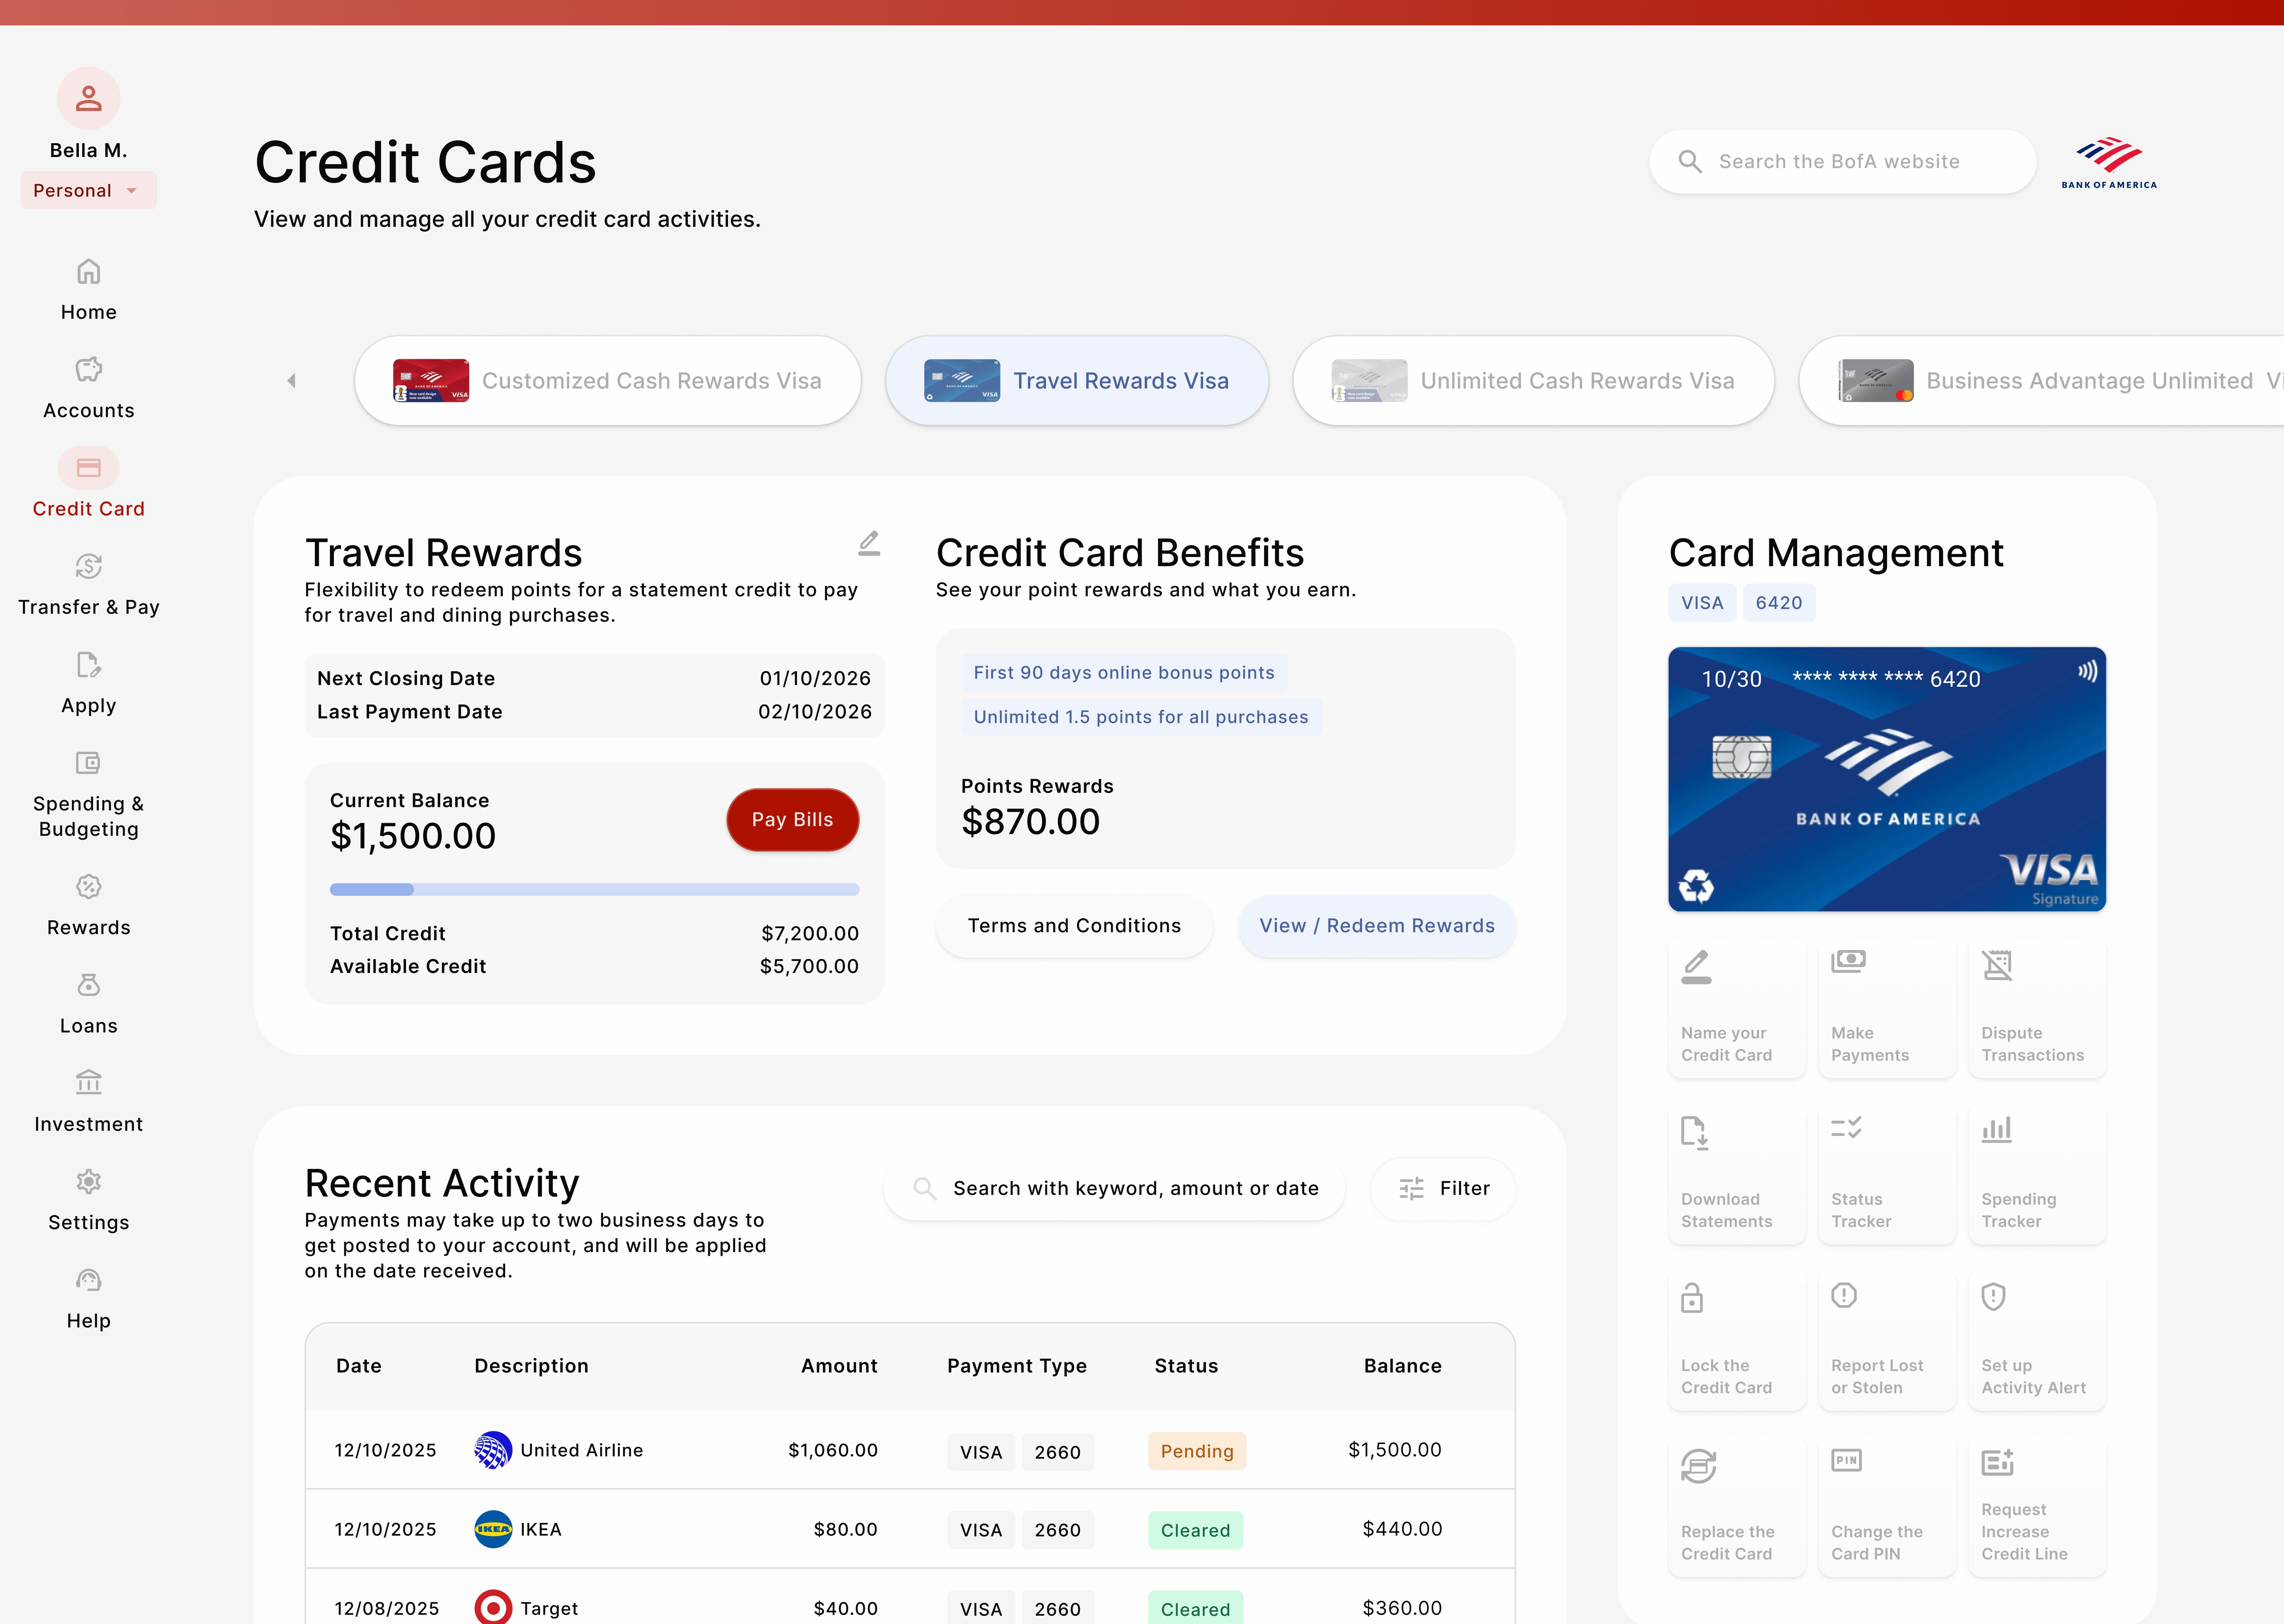The height and width of the screenshot is (1624, 2284).
Task: Click the credit usage progress bar
Action: [594, 889]
